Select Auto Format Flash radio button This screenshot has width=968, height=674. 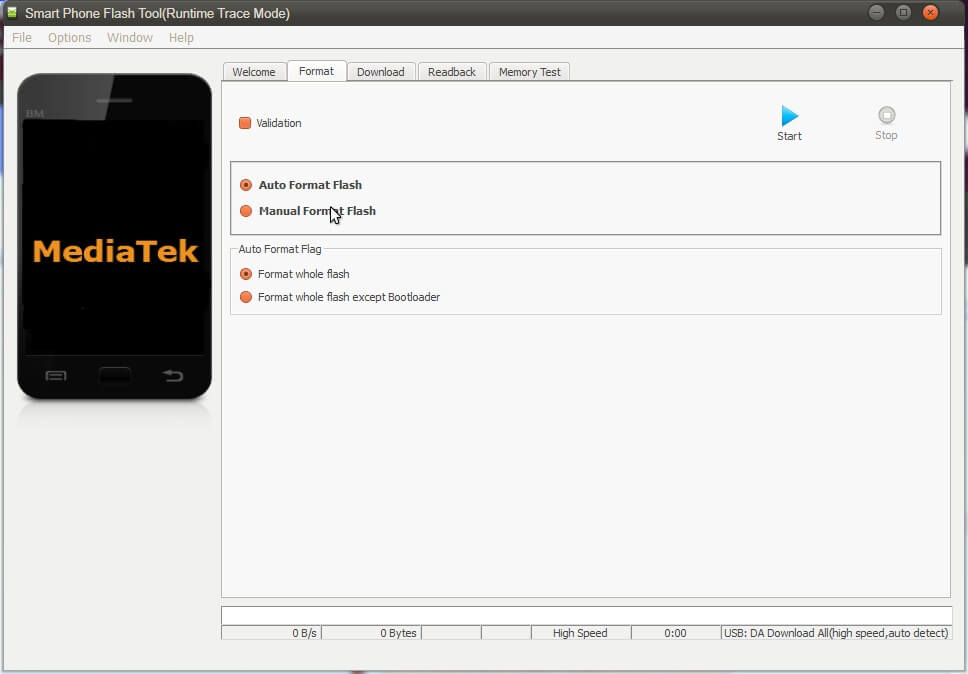(x=246, y=185)
